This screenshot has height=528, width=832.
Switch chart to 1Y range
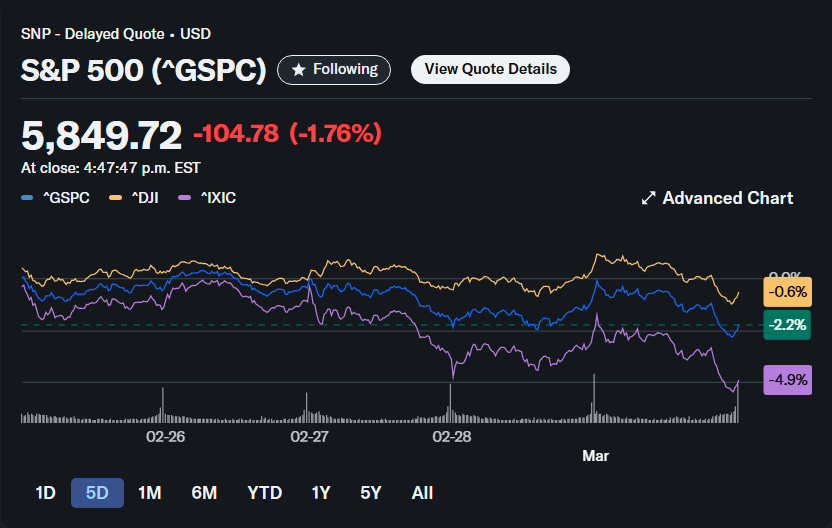321,493
